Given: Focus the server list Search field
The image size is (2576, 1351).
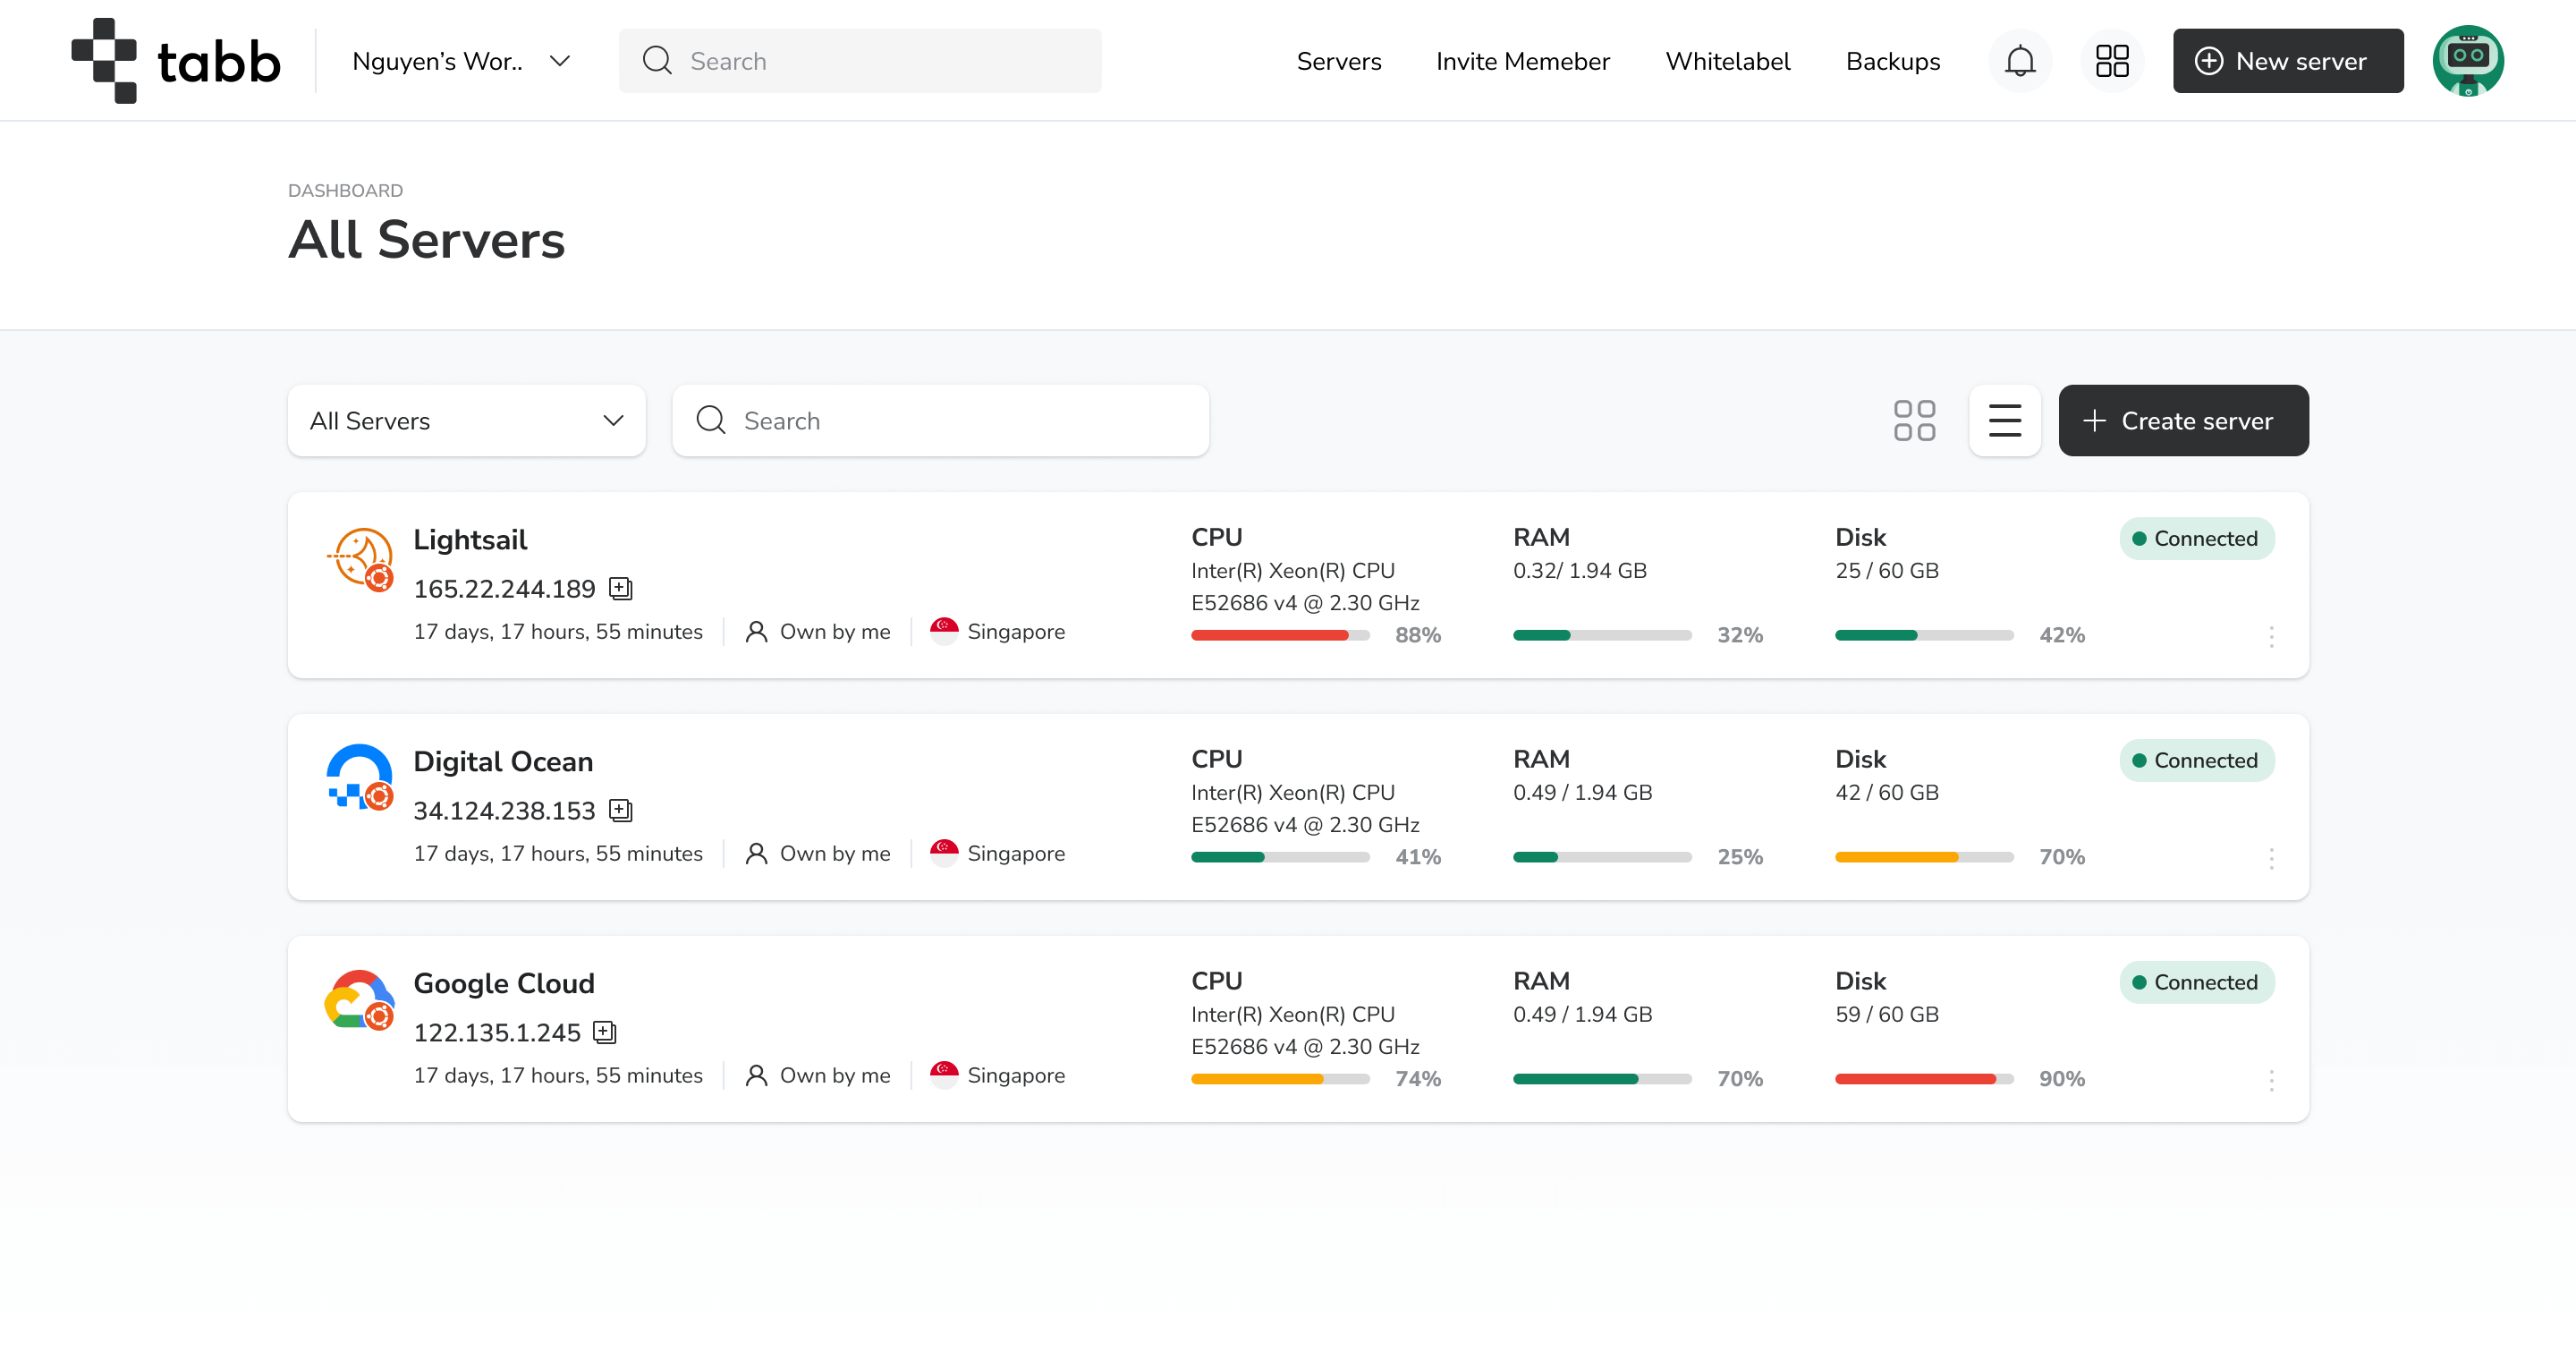Looking at the screenshot, I should (940, 421).
